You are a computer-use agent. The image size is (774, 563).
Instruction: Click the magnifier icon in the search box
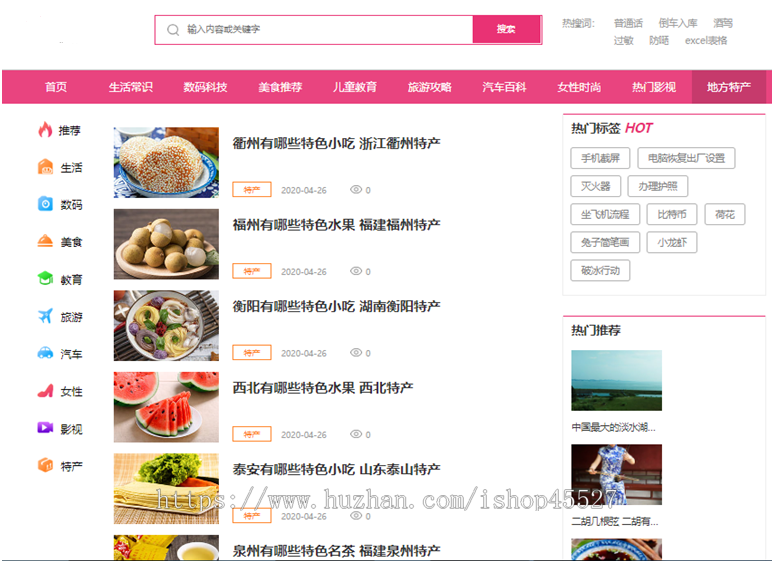pyautogui.click(x=173, y=30)
